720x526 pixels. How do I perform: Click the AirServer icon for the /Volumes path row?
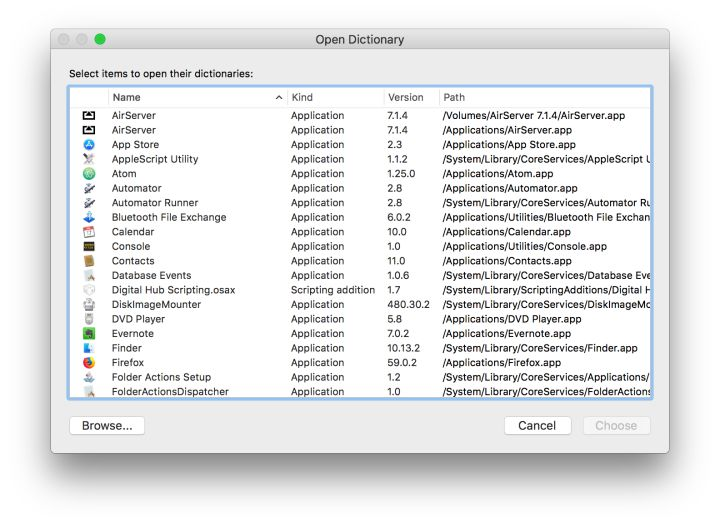89,116
